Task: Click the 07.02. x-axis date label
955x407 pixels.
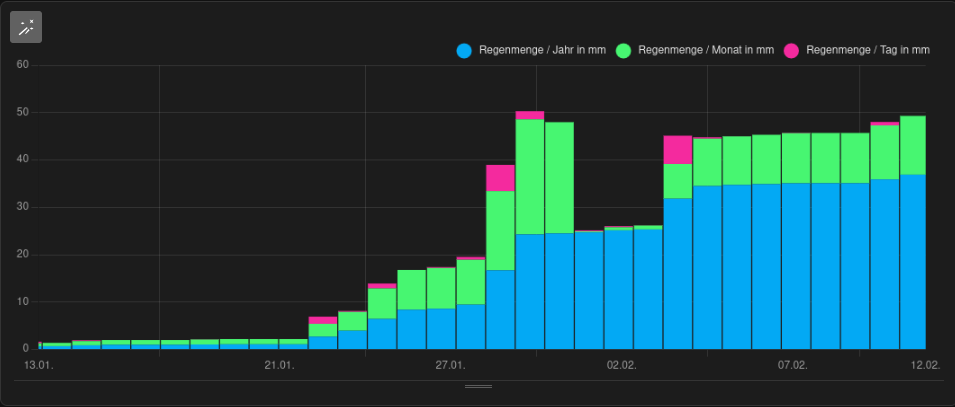Action: [792, 366]
